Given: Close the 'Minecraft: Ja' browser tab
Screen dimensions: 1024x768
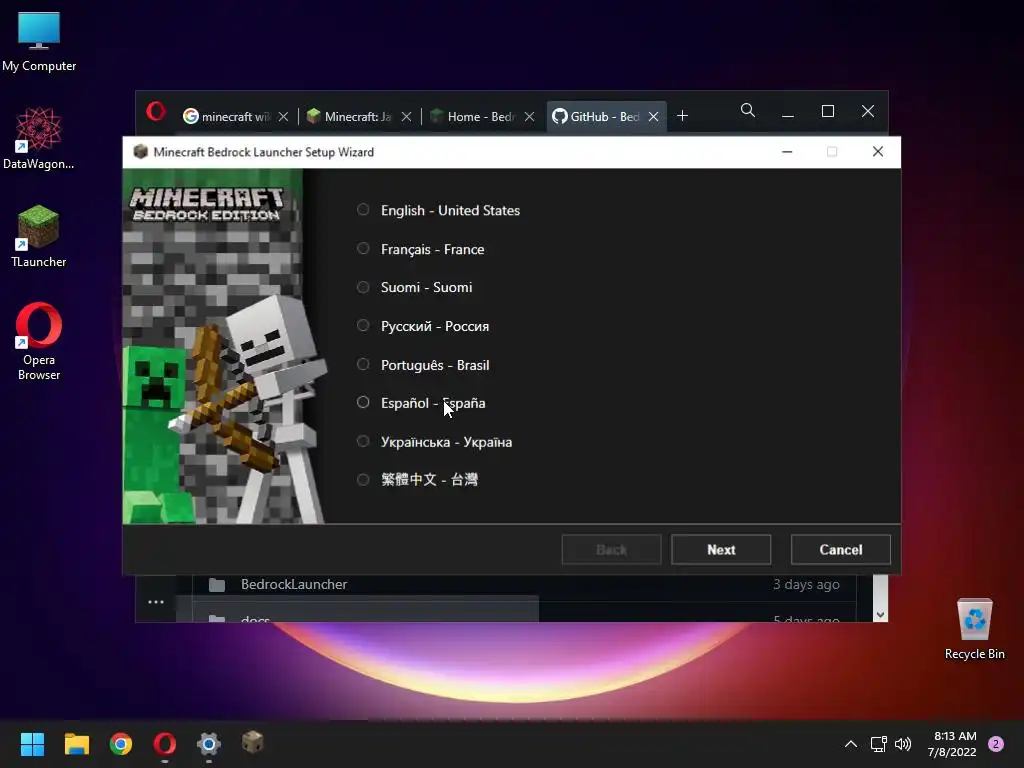Looking at the screenshot, I should coord(406,116).
